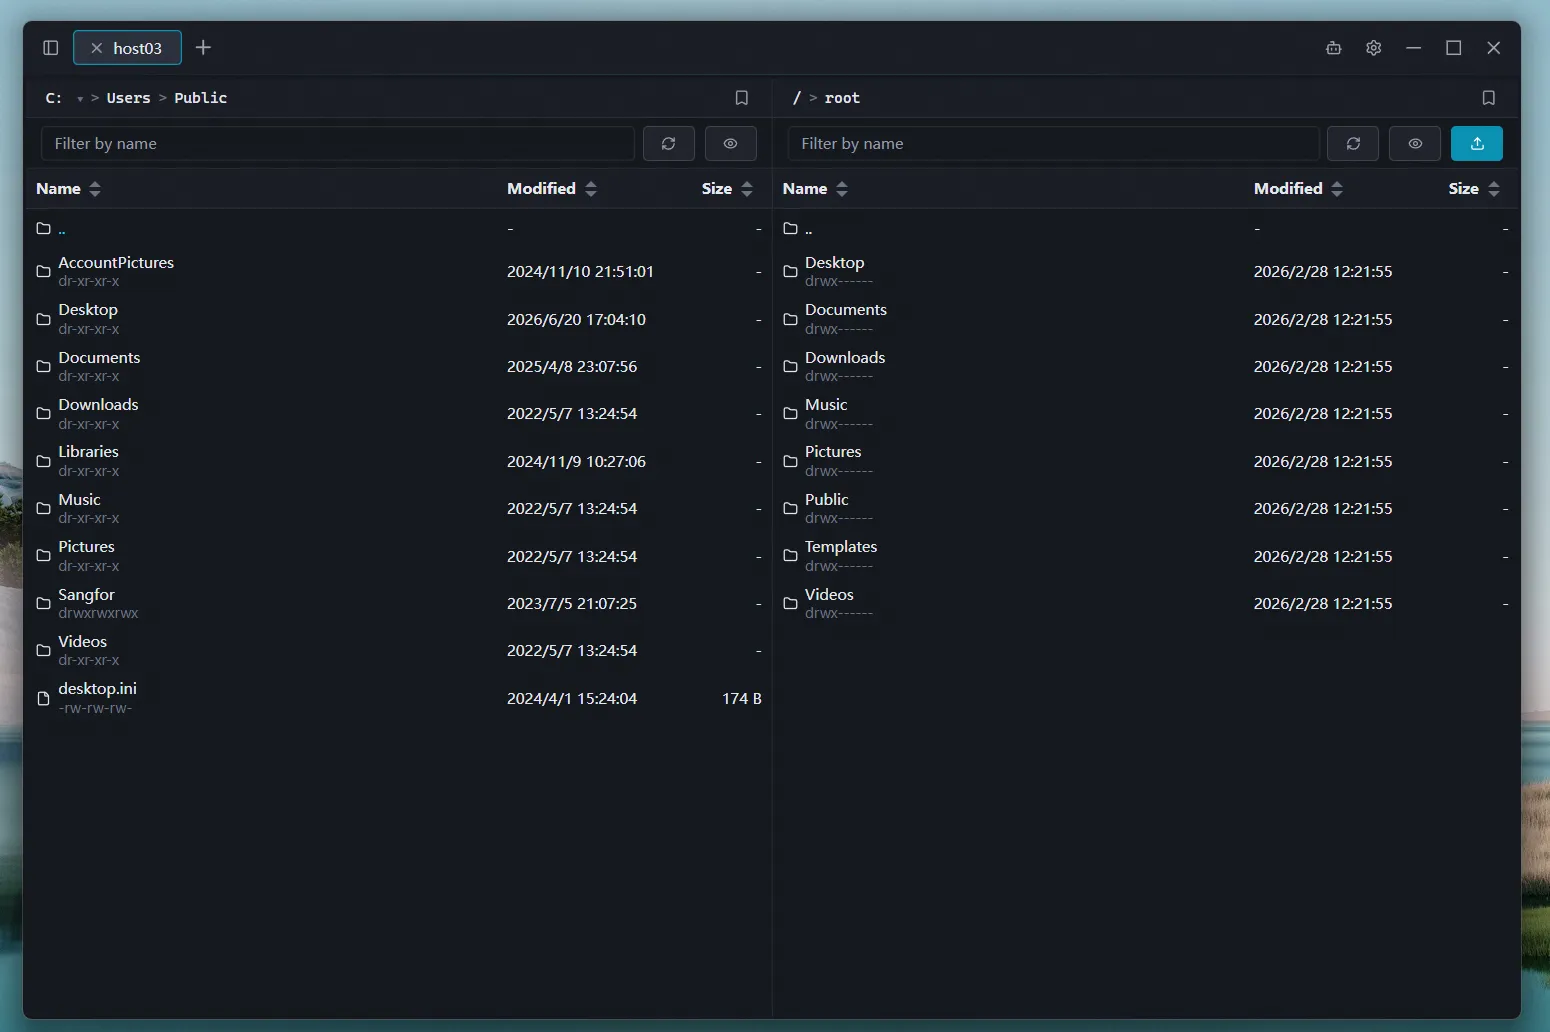Image resolution: width=1550 pixels, height=1032 pixels.
Task: Maximize the application window
Action: pos(1453,48)
